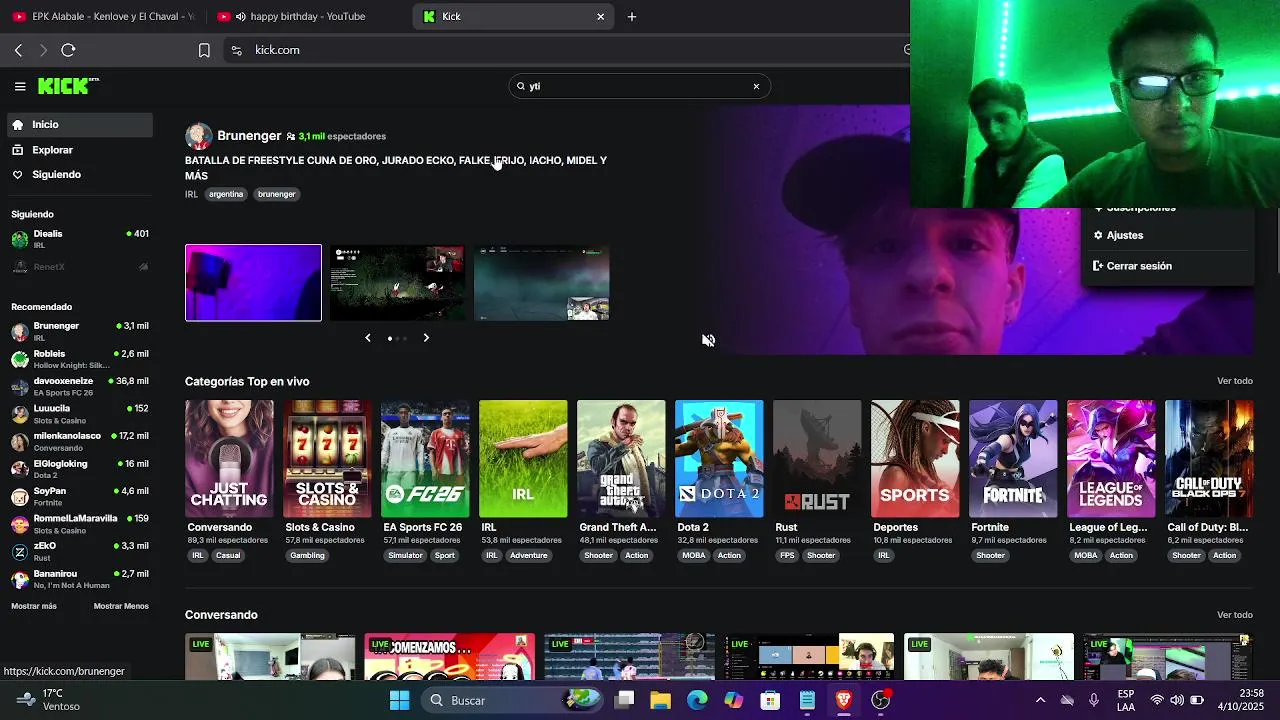Viewport: 1280px width, 720px height.
Task: Select the argentina tag
Action: click(226, 194)
